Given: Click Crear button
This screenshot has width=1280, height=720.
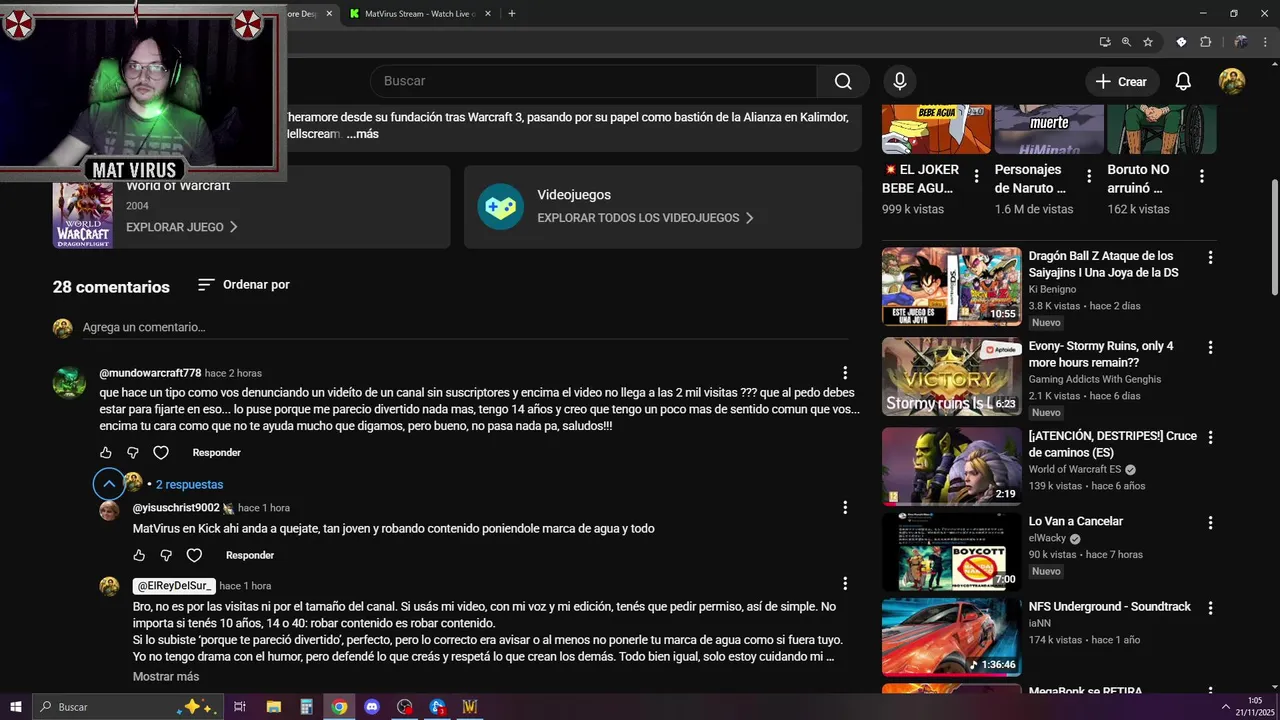Looking at the screenshot, I should coord(1121,82).
